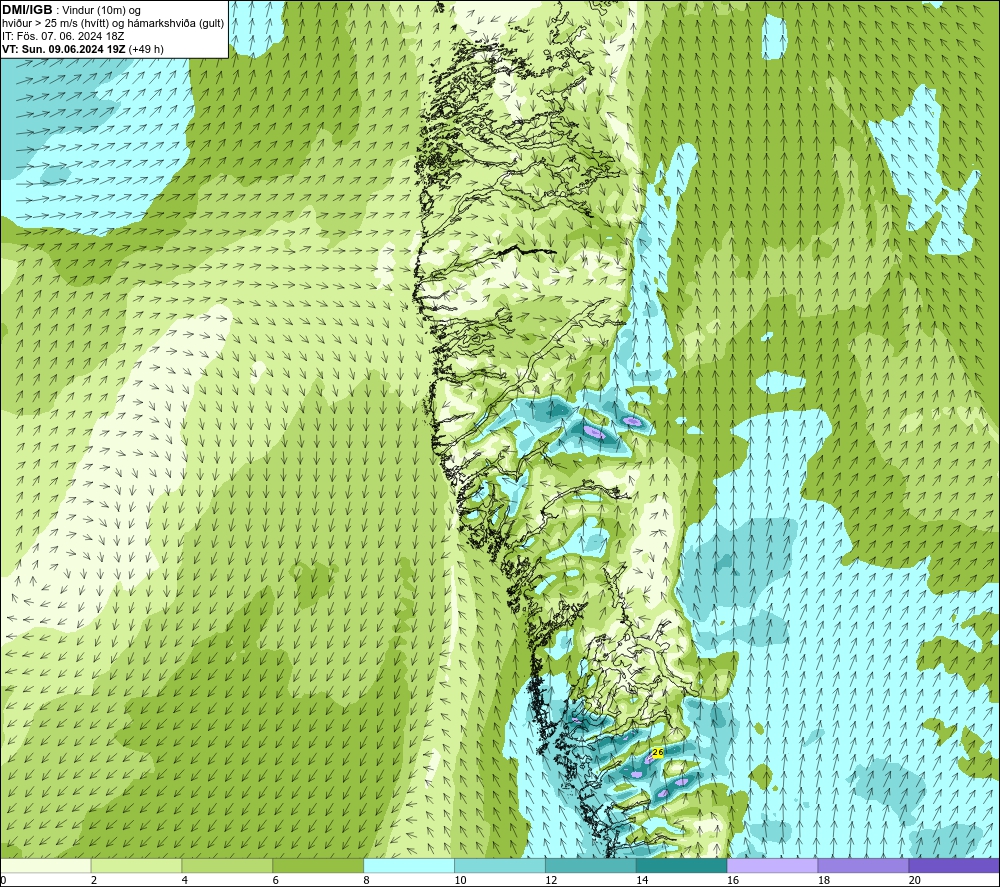Click the colorbar label '10'
Image resolution: width=1000 pixels, height=887 pixels.
tap(460, 881)
